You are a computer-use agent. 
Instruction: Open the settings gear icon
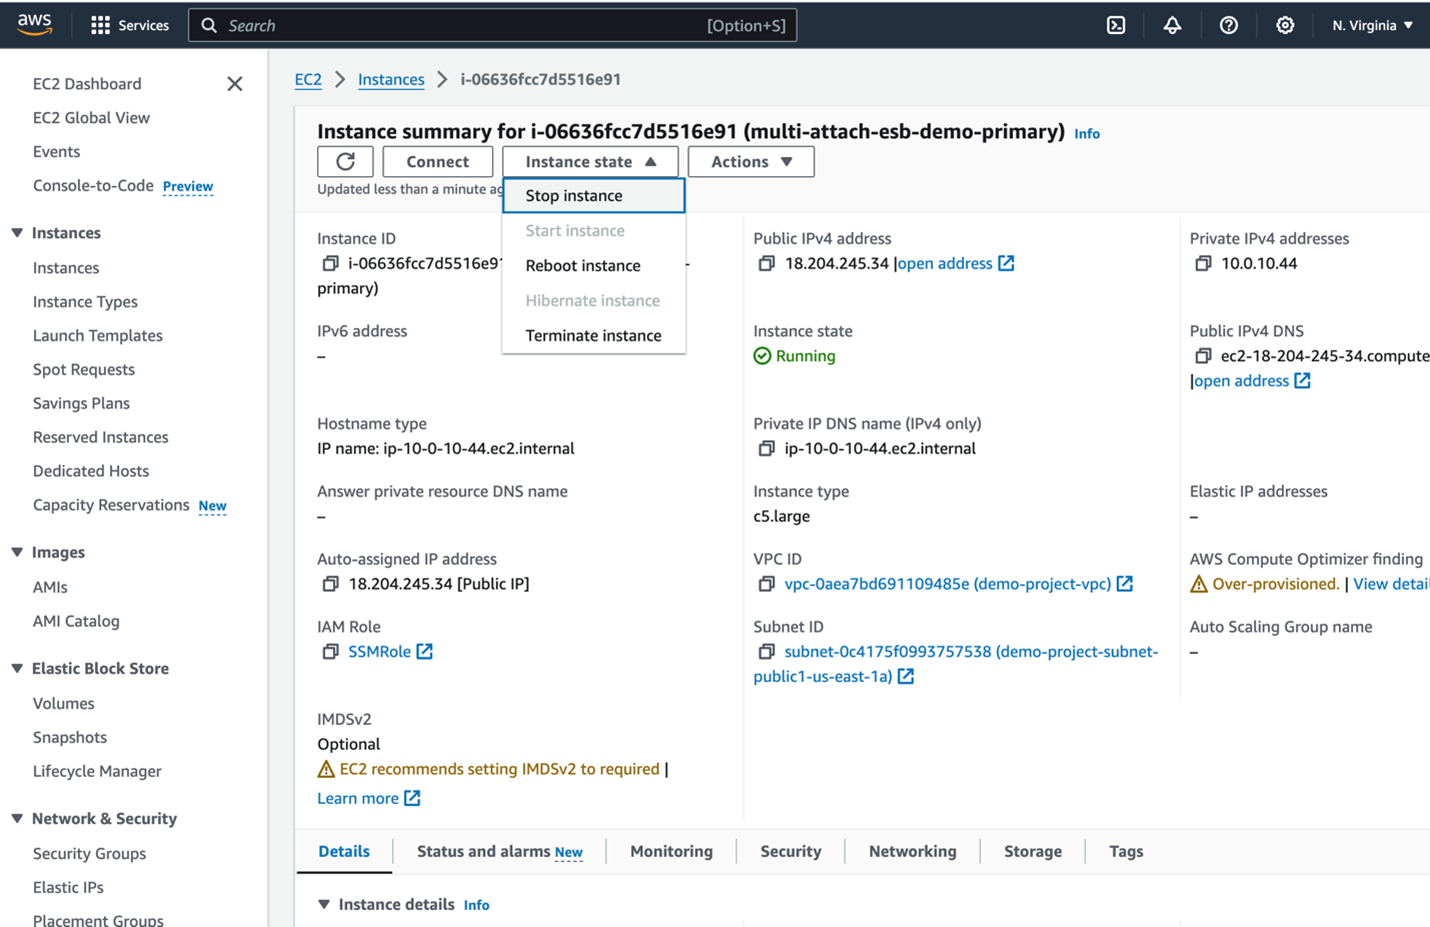[x=1285, y=25]
